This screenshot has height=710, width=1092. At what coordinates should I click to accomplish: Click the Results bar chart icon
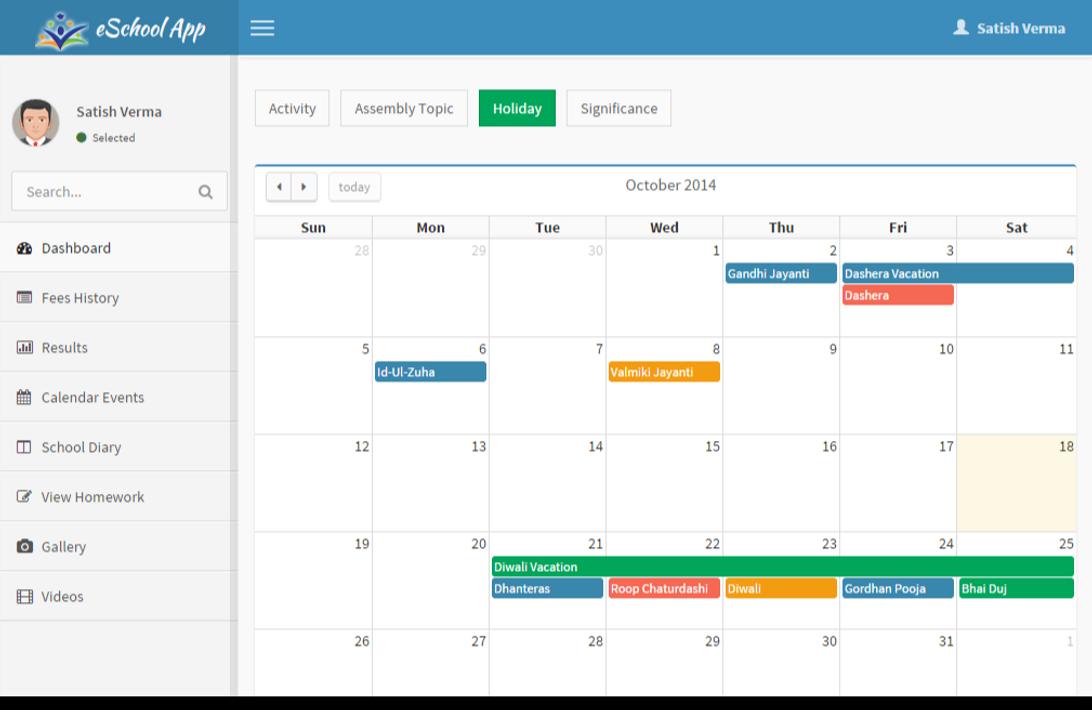click(x=24, y=347)
